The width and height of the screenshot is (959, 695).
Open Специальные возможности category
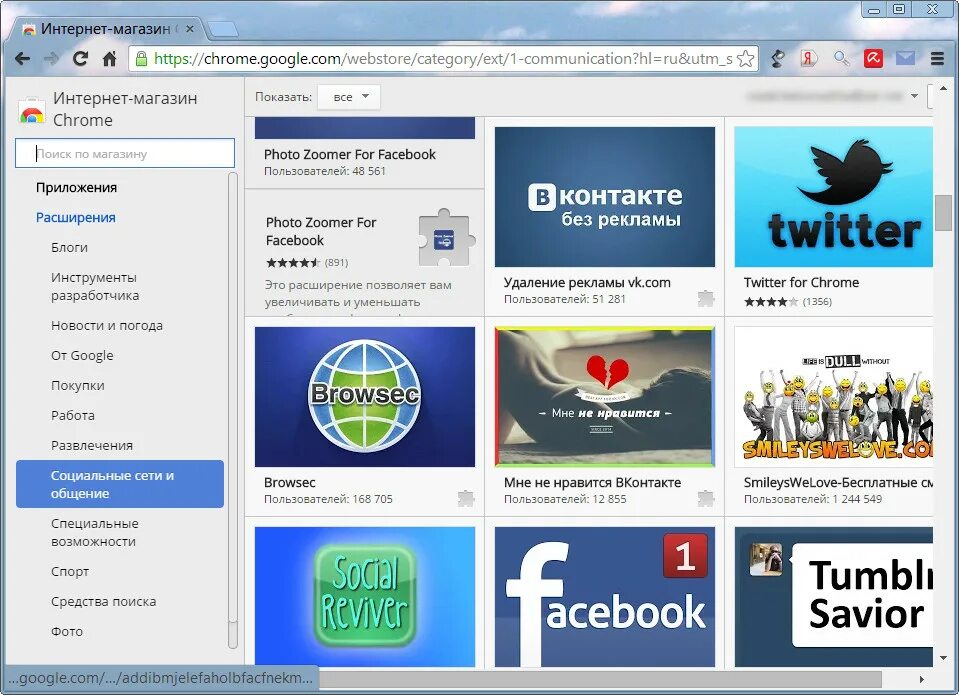coord(95,532)
